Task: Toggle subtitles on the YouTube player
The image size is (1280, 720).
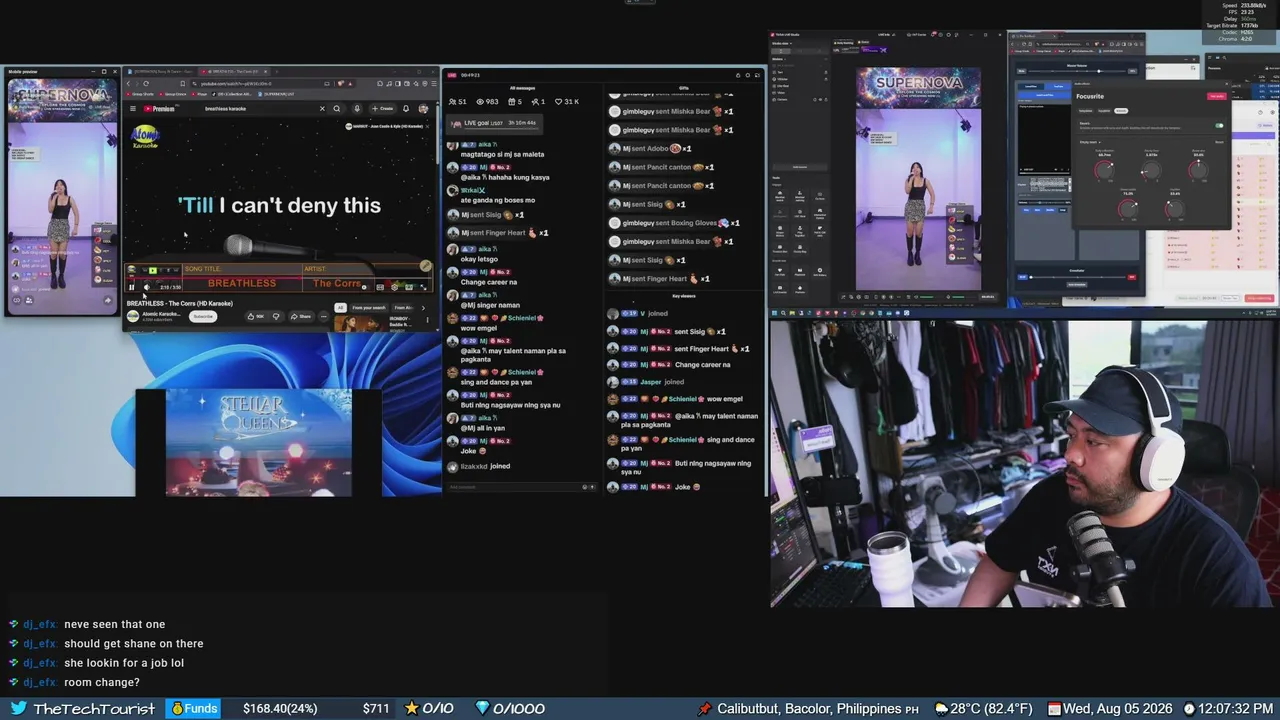Action: tap(380, 287)
